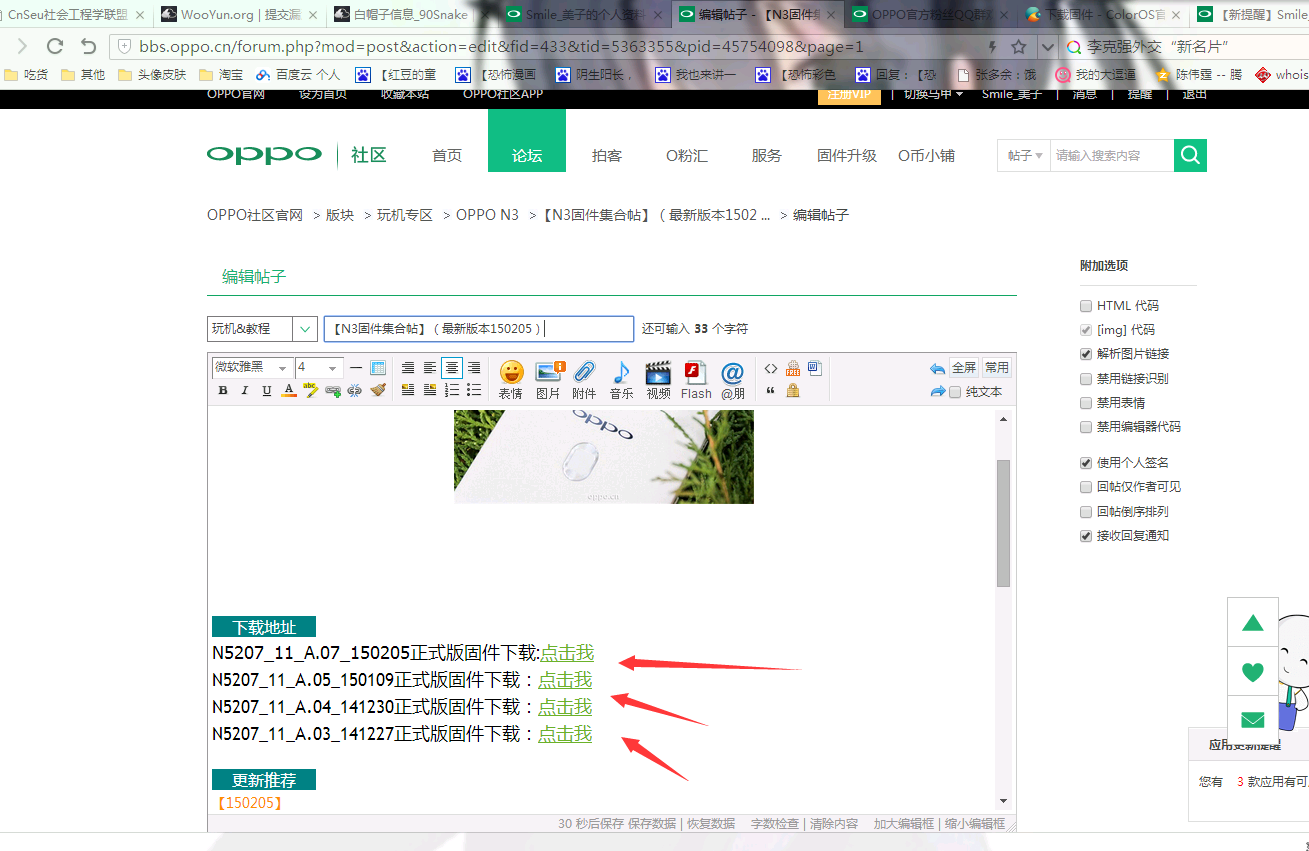
Task: Open the O粉汇 navigation tab
Action: pos(687,156)
